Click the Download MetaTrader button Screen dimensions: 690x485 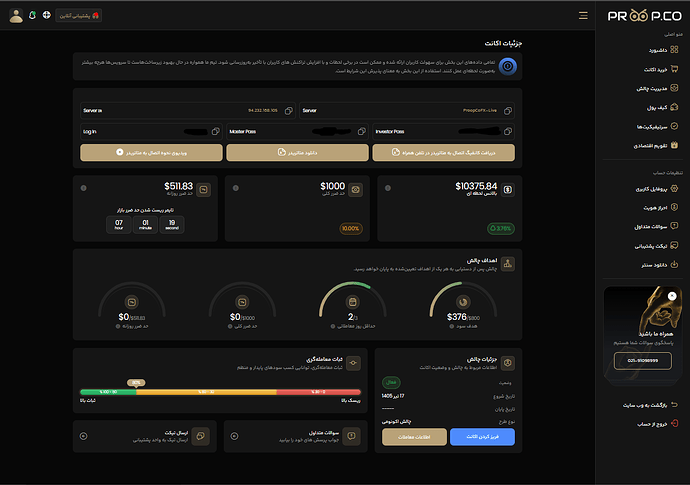click(x=297, y=152)
